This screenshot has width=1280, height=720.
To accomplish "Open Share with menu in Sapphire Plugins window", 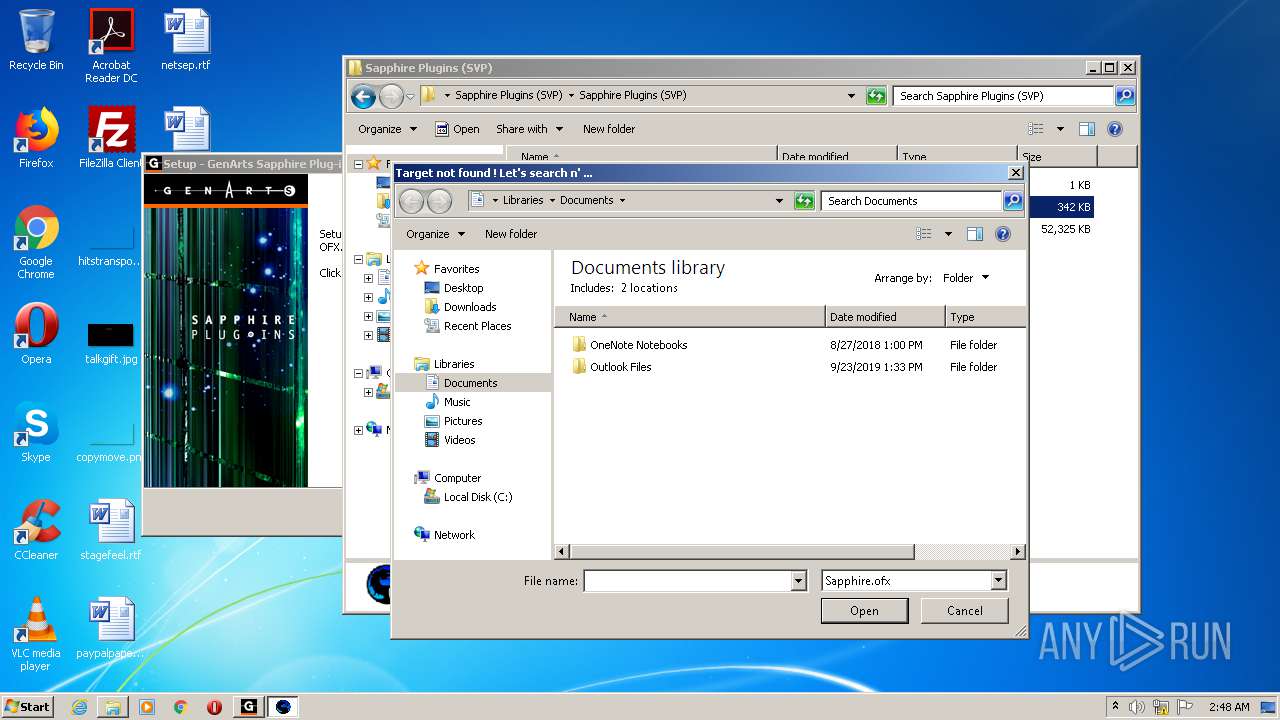I will [x=529, y=129].
